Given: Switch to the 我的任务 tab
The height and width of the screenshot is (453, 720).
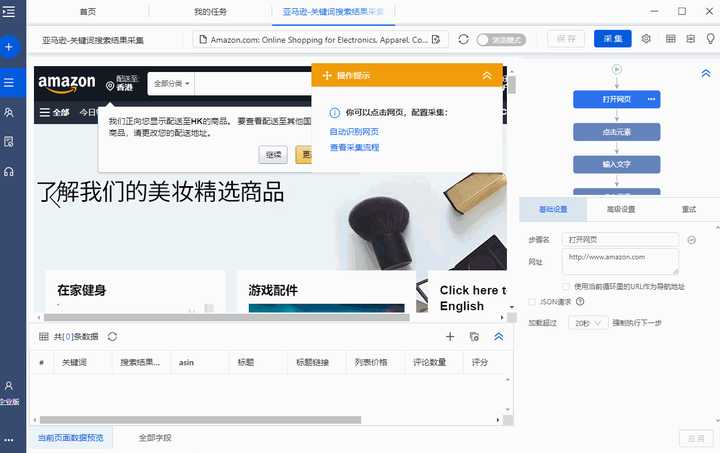Looking at the screenshot, I should coord(210,11).
